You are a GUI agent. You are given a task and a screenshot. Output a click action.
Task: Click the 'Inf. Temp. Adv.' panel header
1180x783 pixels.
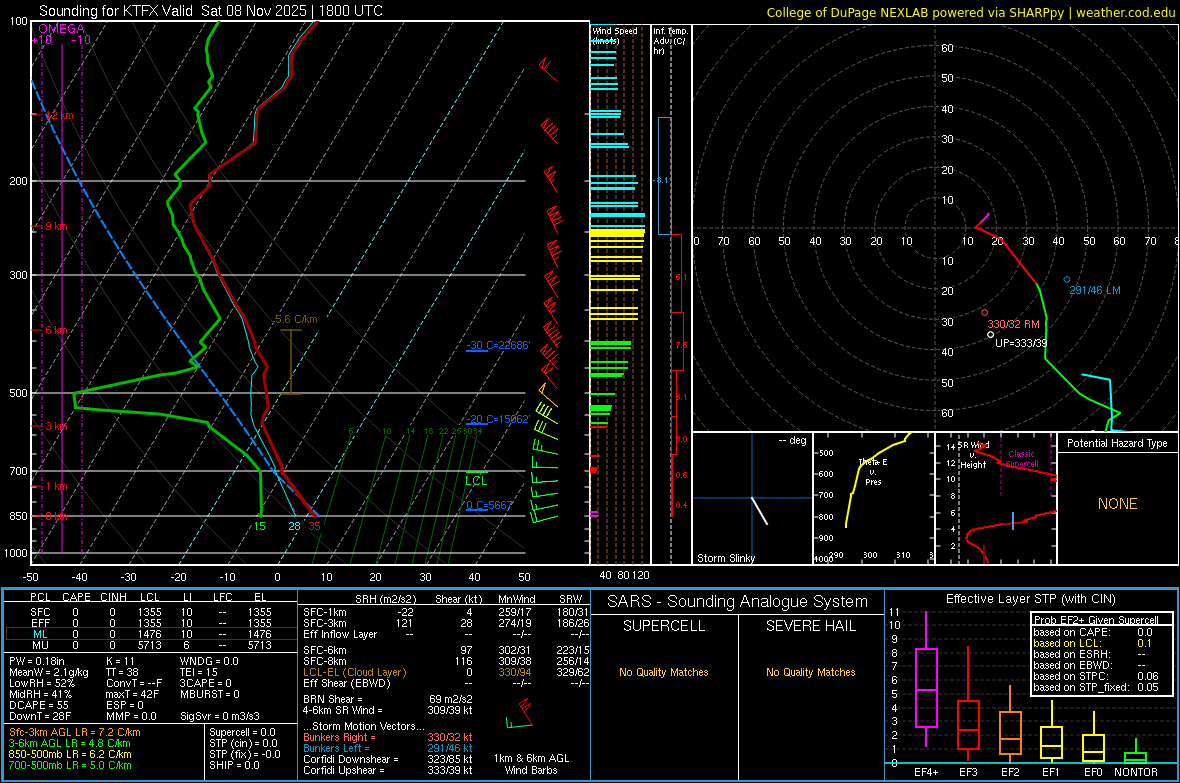670,41
